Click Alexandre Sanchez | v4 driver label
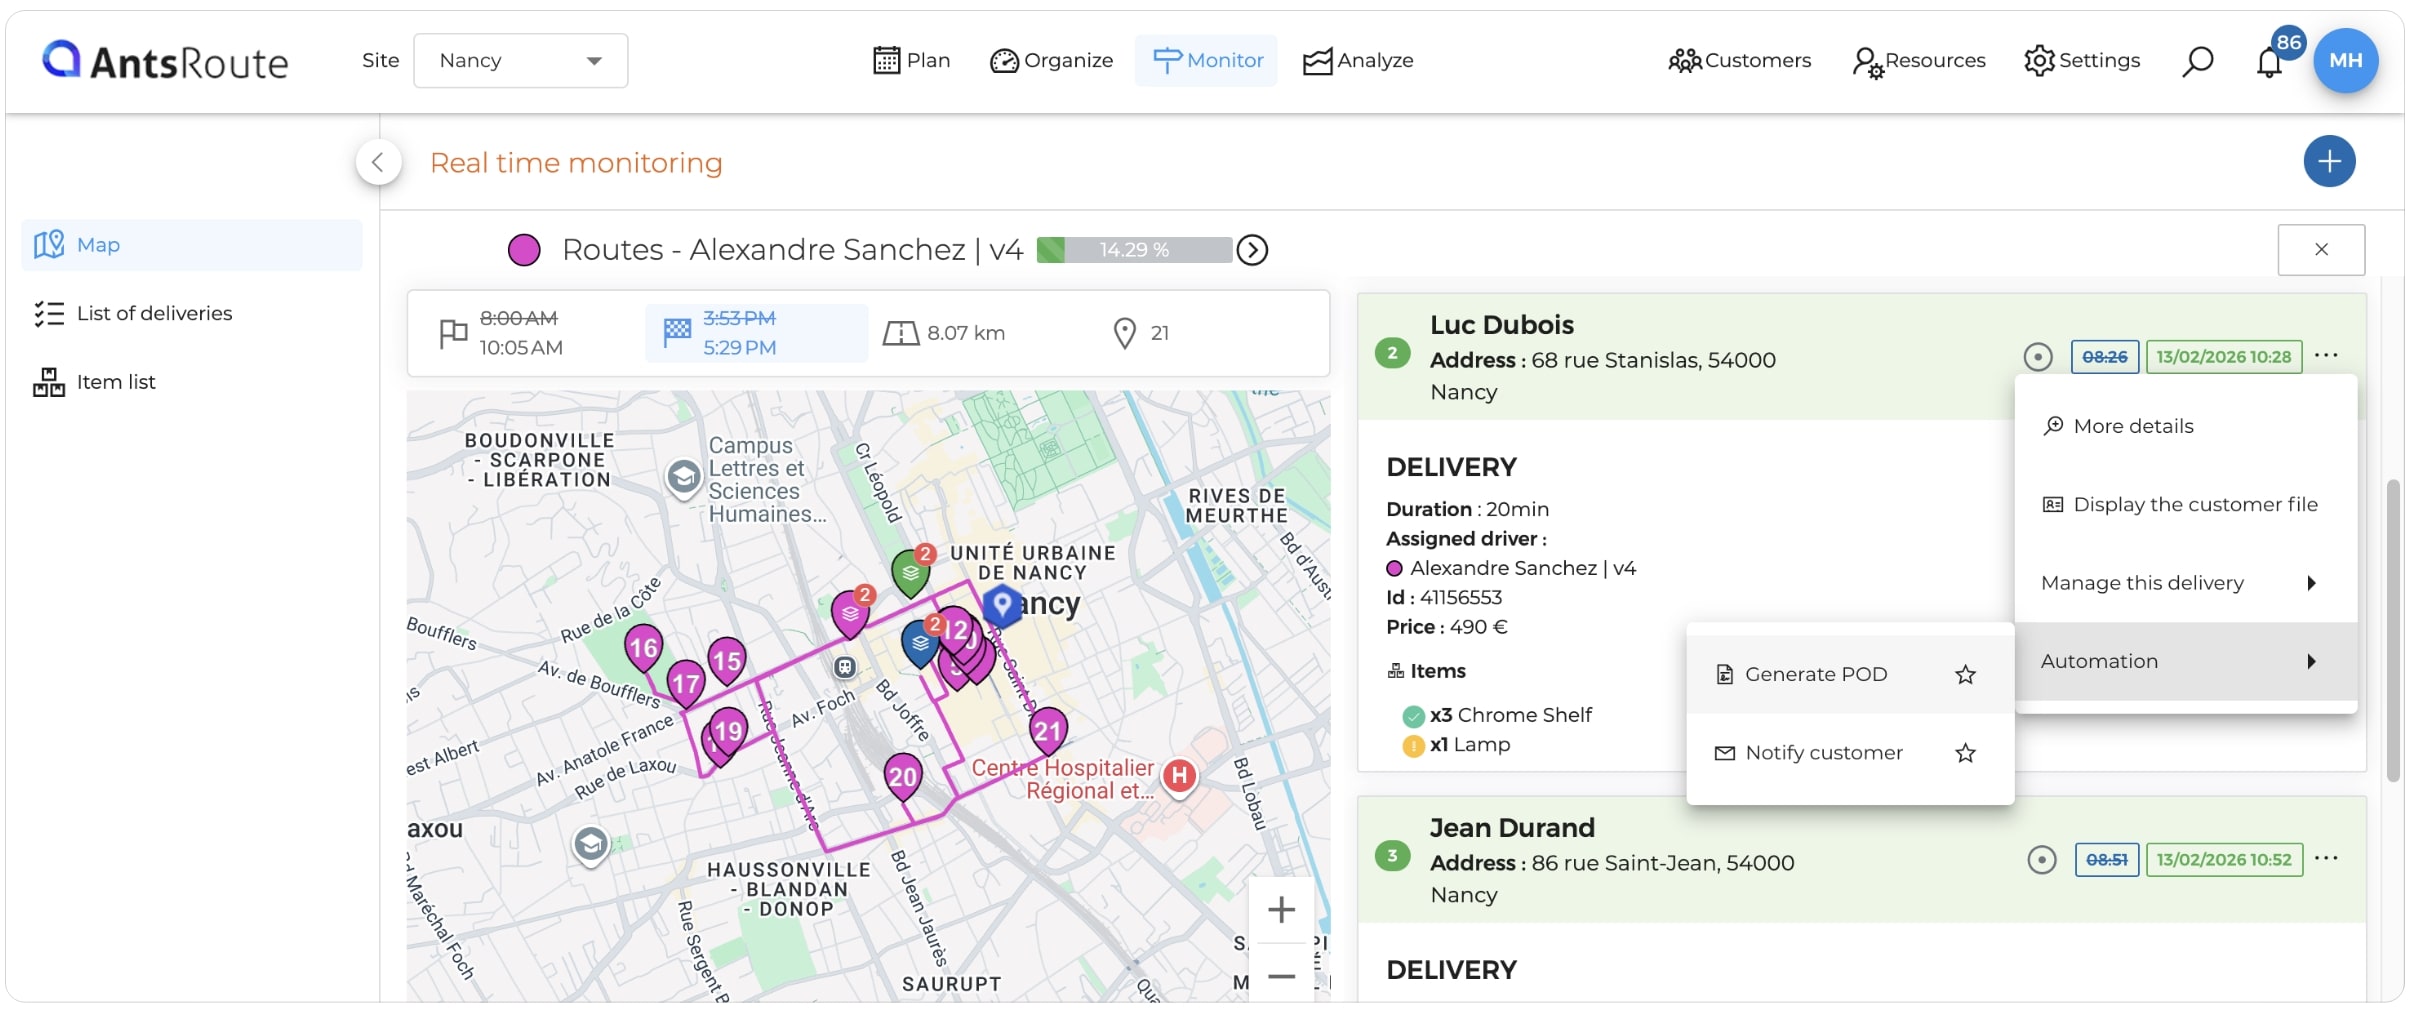Viewport: 2410px width, 1009px height. pyautogui.click(x=1522, y=568)
